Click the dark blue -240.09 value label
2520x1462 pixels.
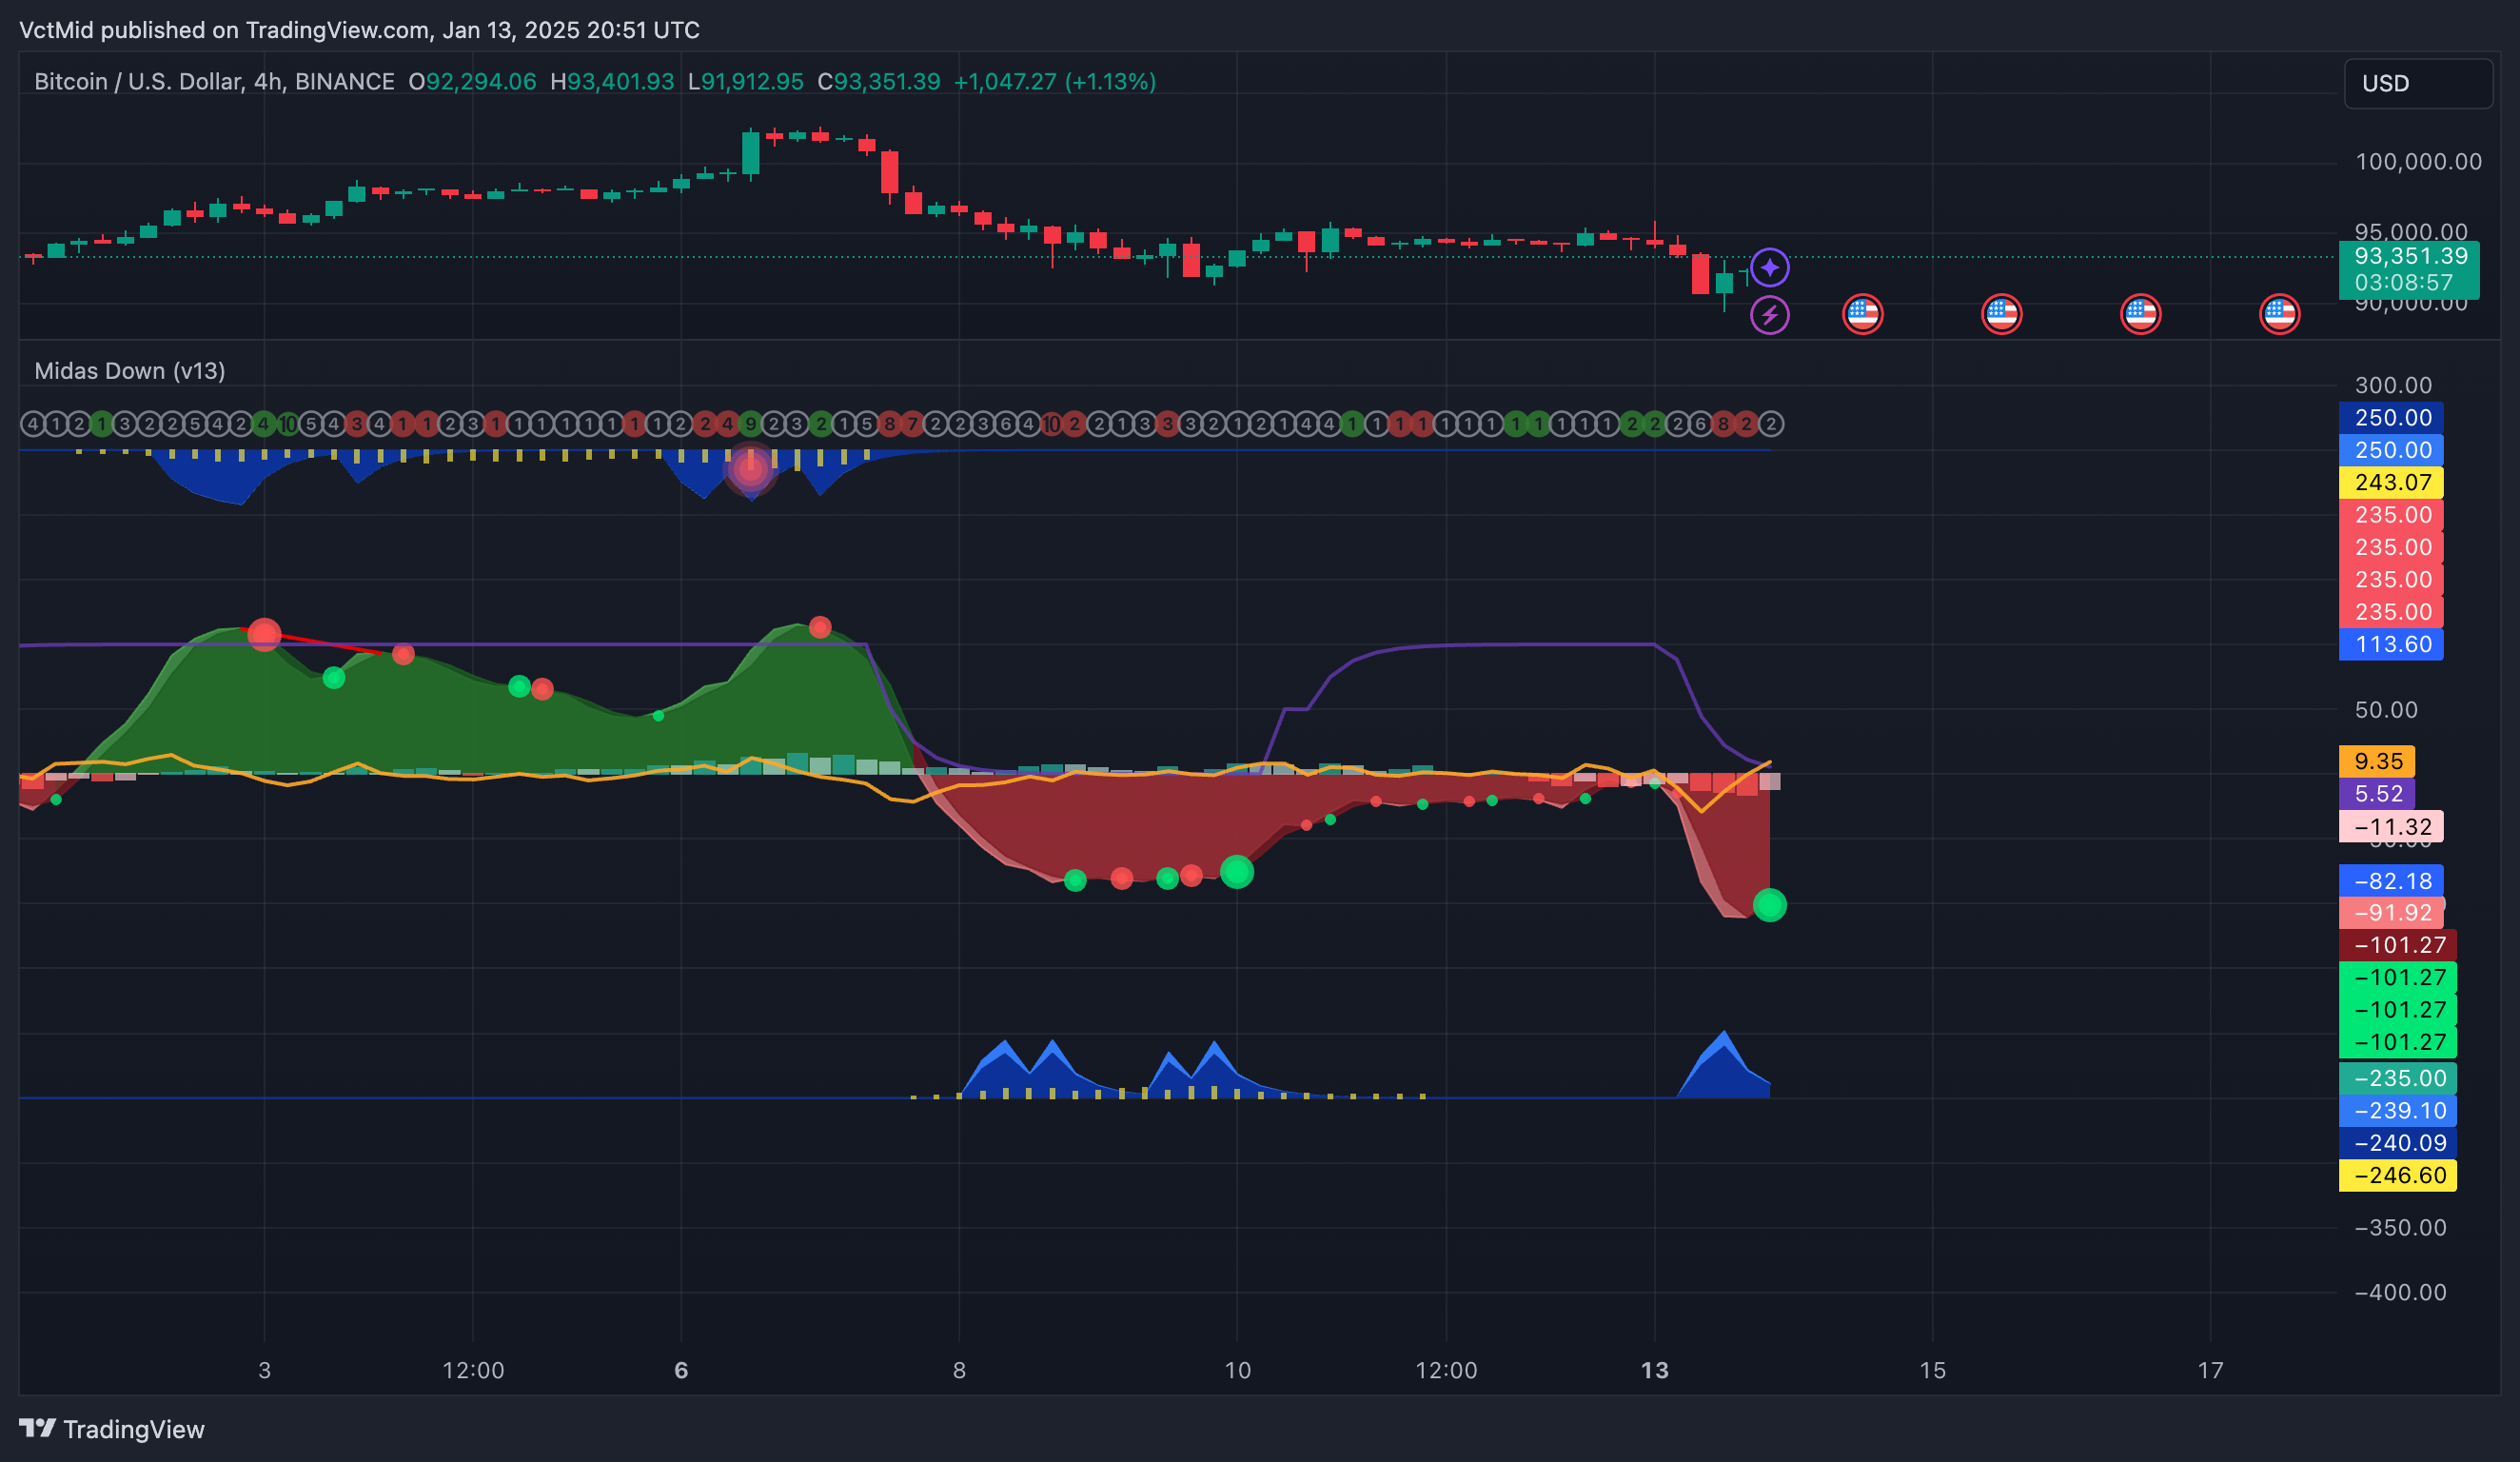tap(2398, 1143)
